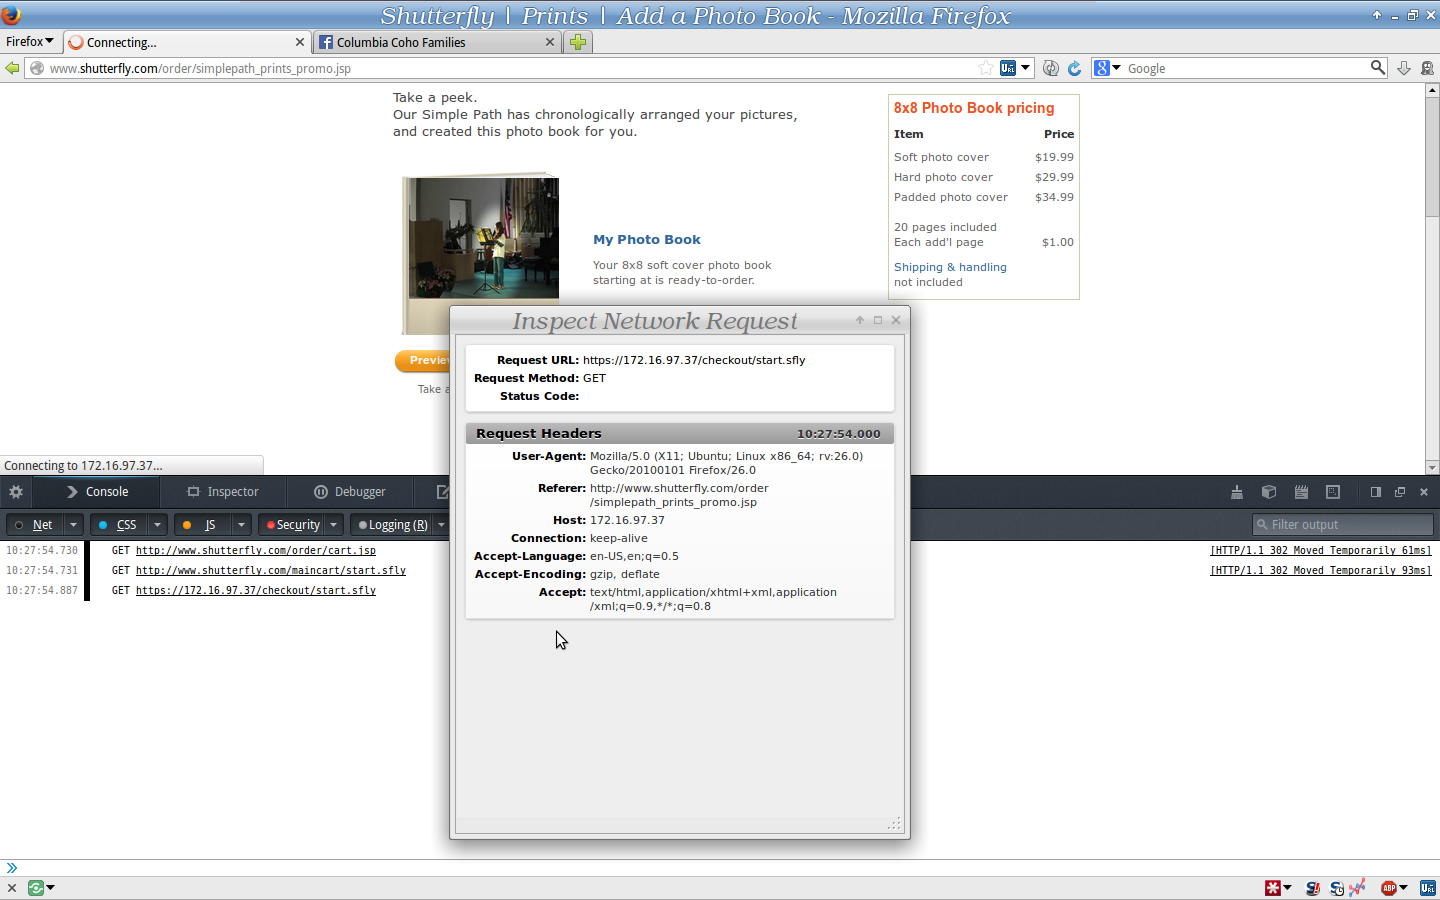This screenshot has width=1440, height=900.
Task: Dock devtools to the side
Action: tap(1375, 491)
